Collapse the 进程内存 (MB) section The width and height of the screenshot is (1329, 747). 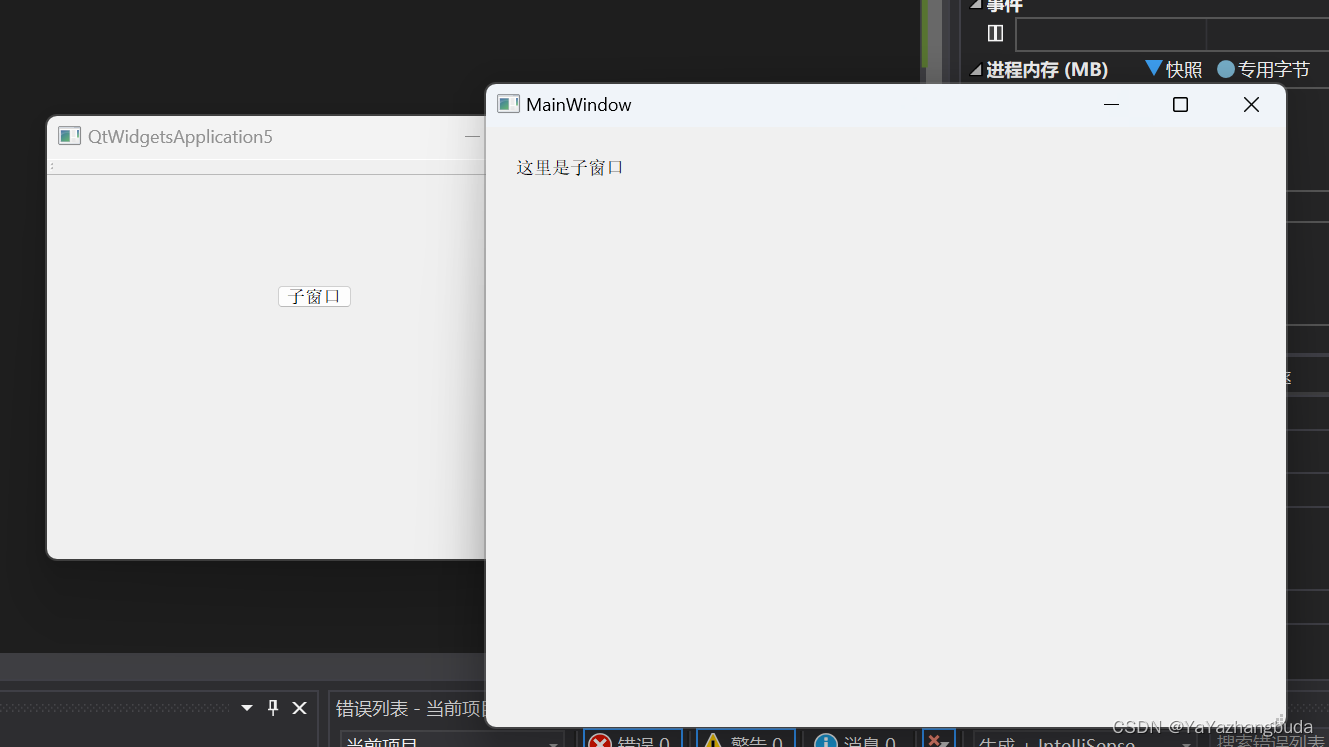pyautogui.click(x=974, y=70)
